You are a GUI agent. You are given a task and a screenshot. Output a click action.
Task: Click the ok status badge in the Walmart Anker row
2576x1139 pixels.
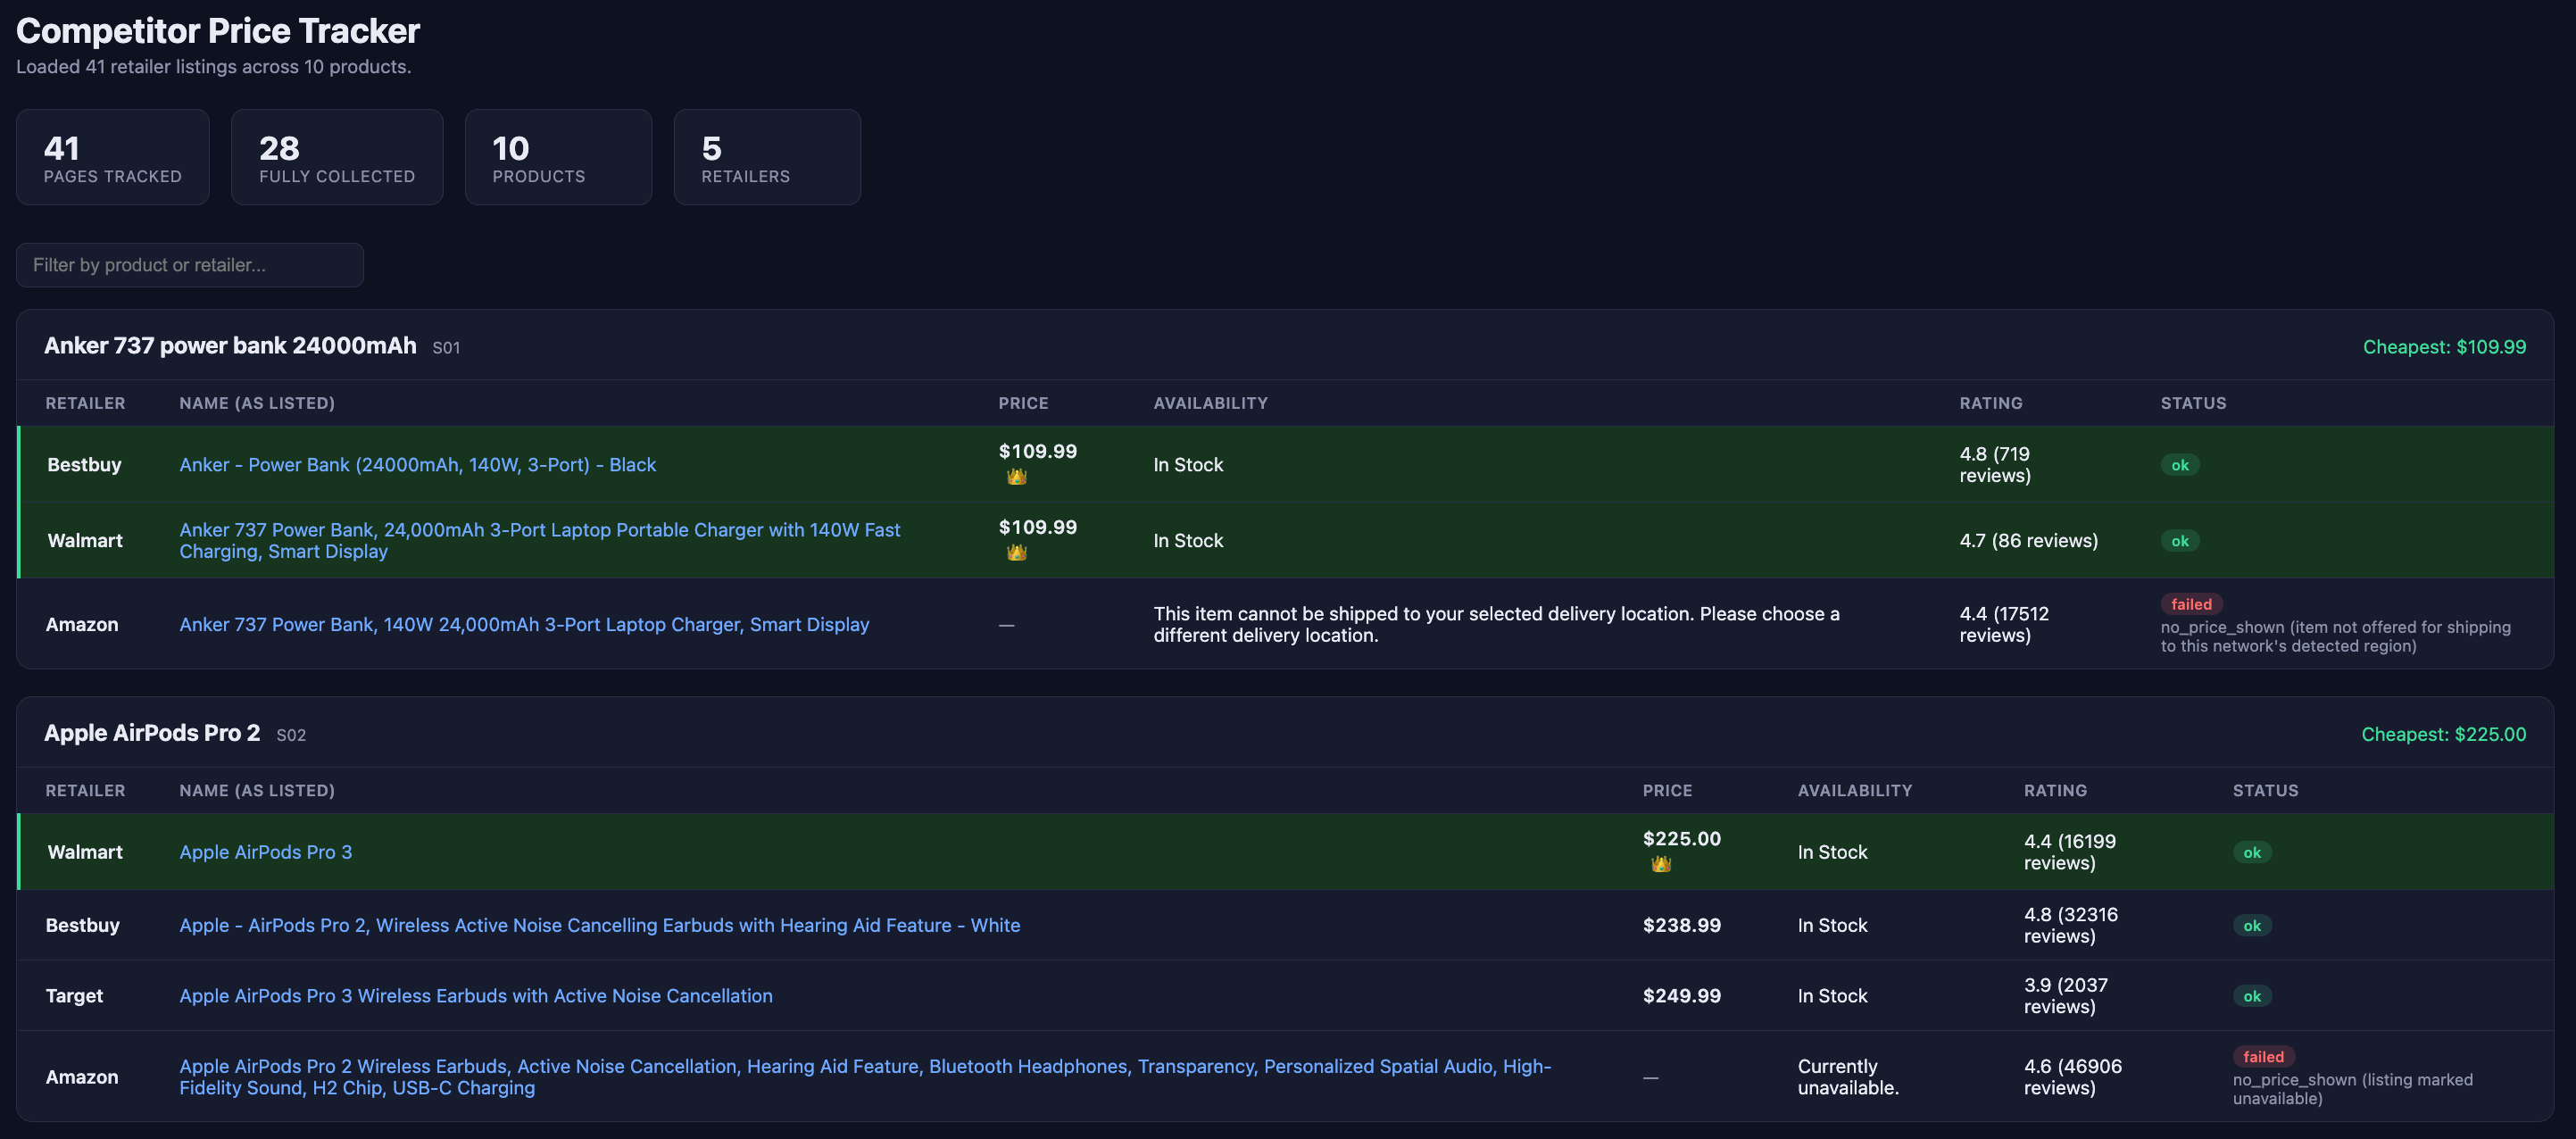(2180, 541)
